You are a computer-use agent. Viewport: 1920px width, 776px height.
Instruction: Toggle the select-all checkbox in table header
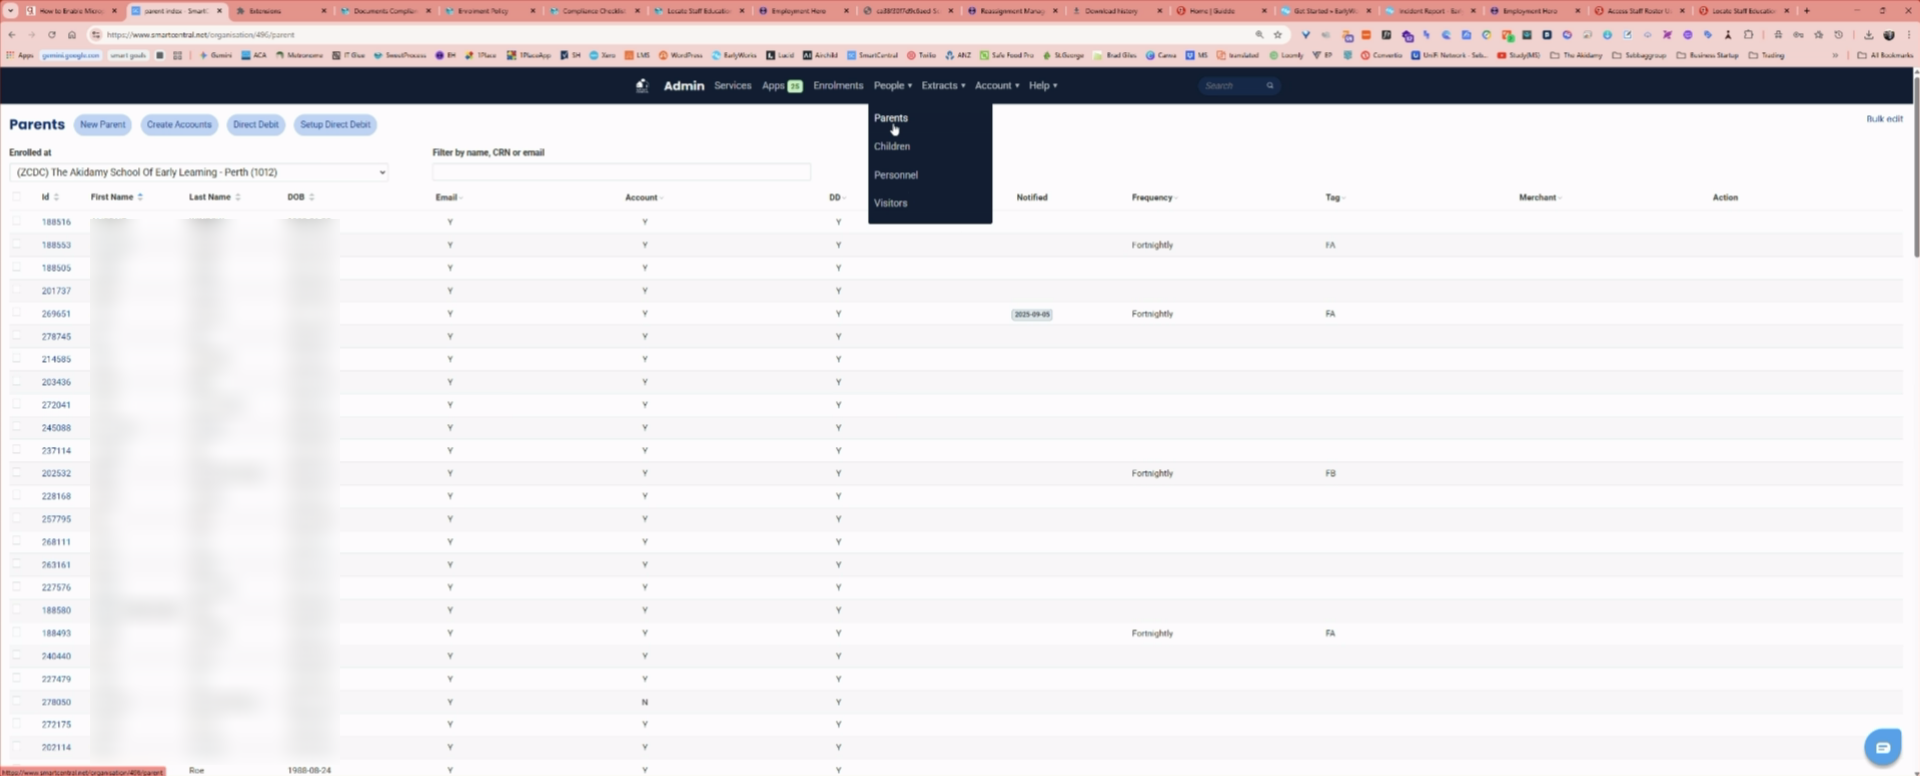16,197
